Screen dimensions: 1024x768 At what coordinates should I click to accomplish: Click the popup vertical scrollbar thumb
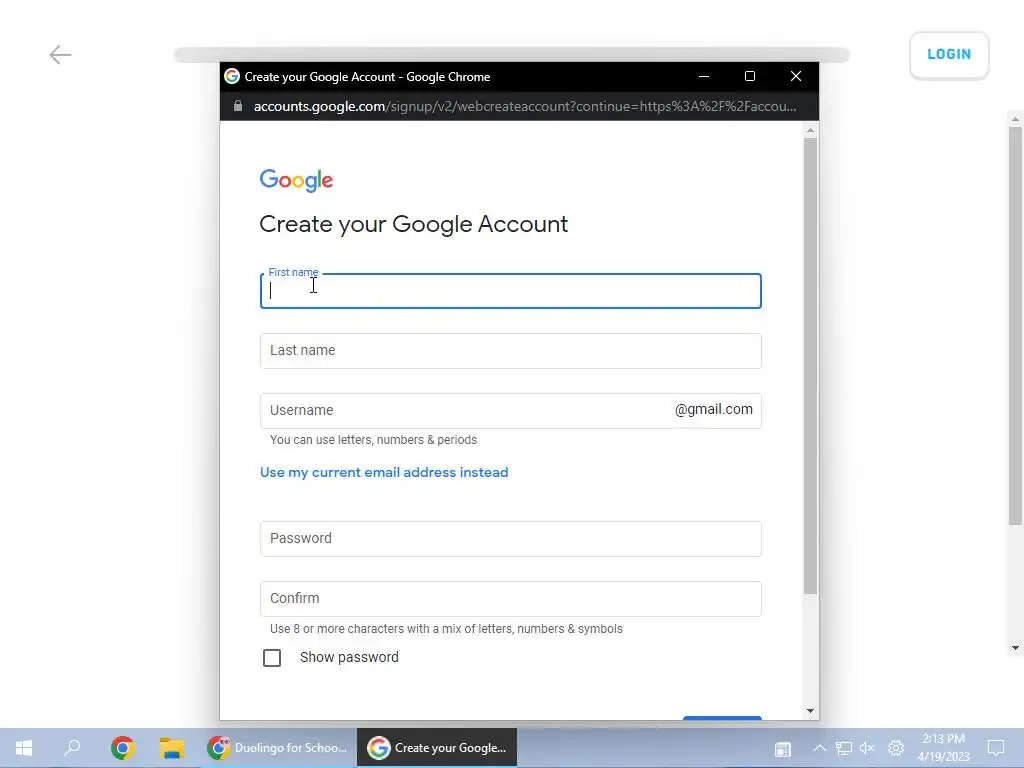[810, 366]
